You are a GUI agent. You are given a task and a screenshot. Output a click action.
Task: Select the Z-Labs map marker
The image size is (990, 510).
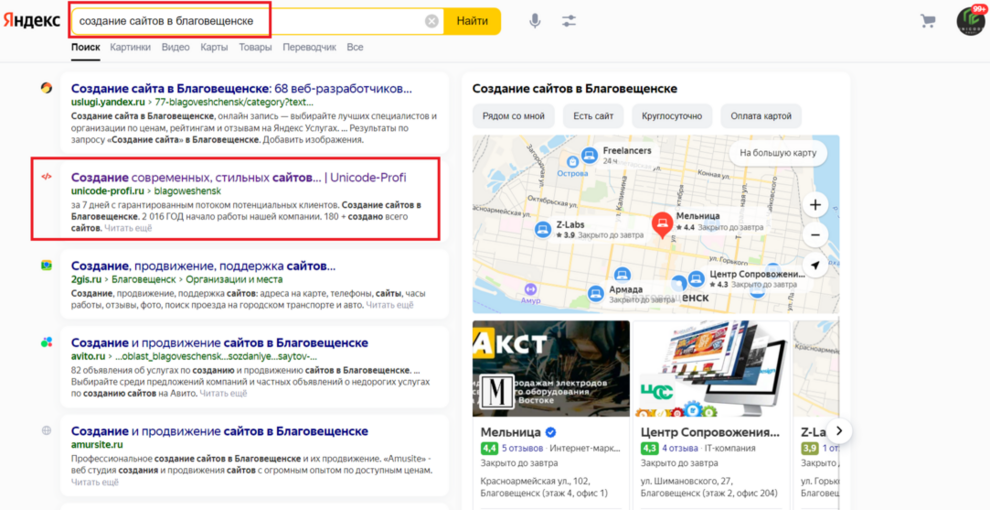541,230
